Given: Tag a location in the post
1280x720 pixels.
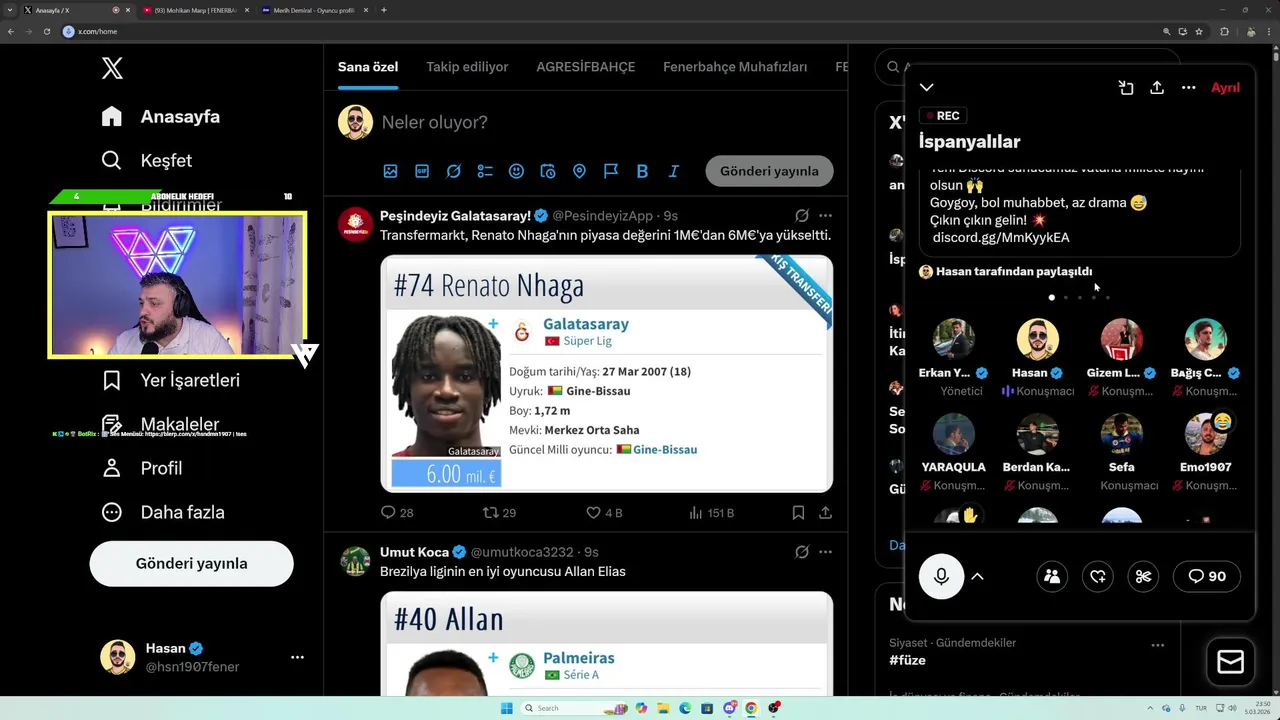Looking at the screenshot, I should 579,171.
